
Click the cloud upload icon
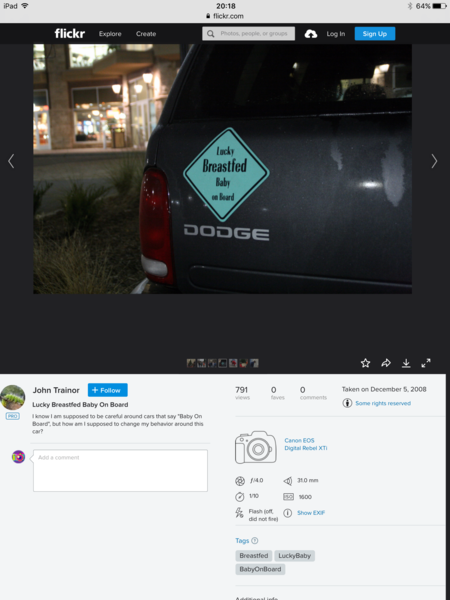[311, 34]
